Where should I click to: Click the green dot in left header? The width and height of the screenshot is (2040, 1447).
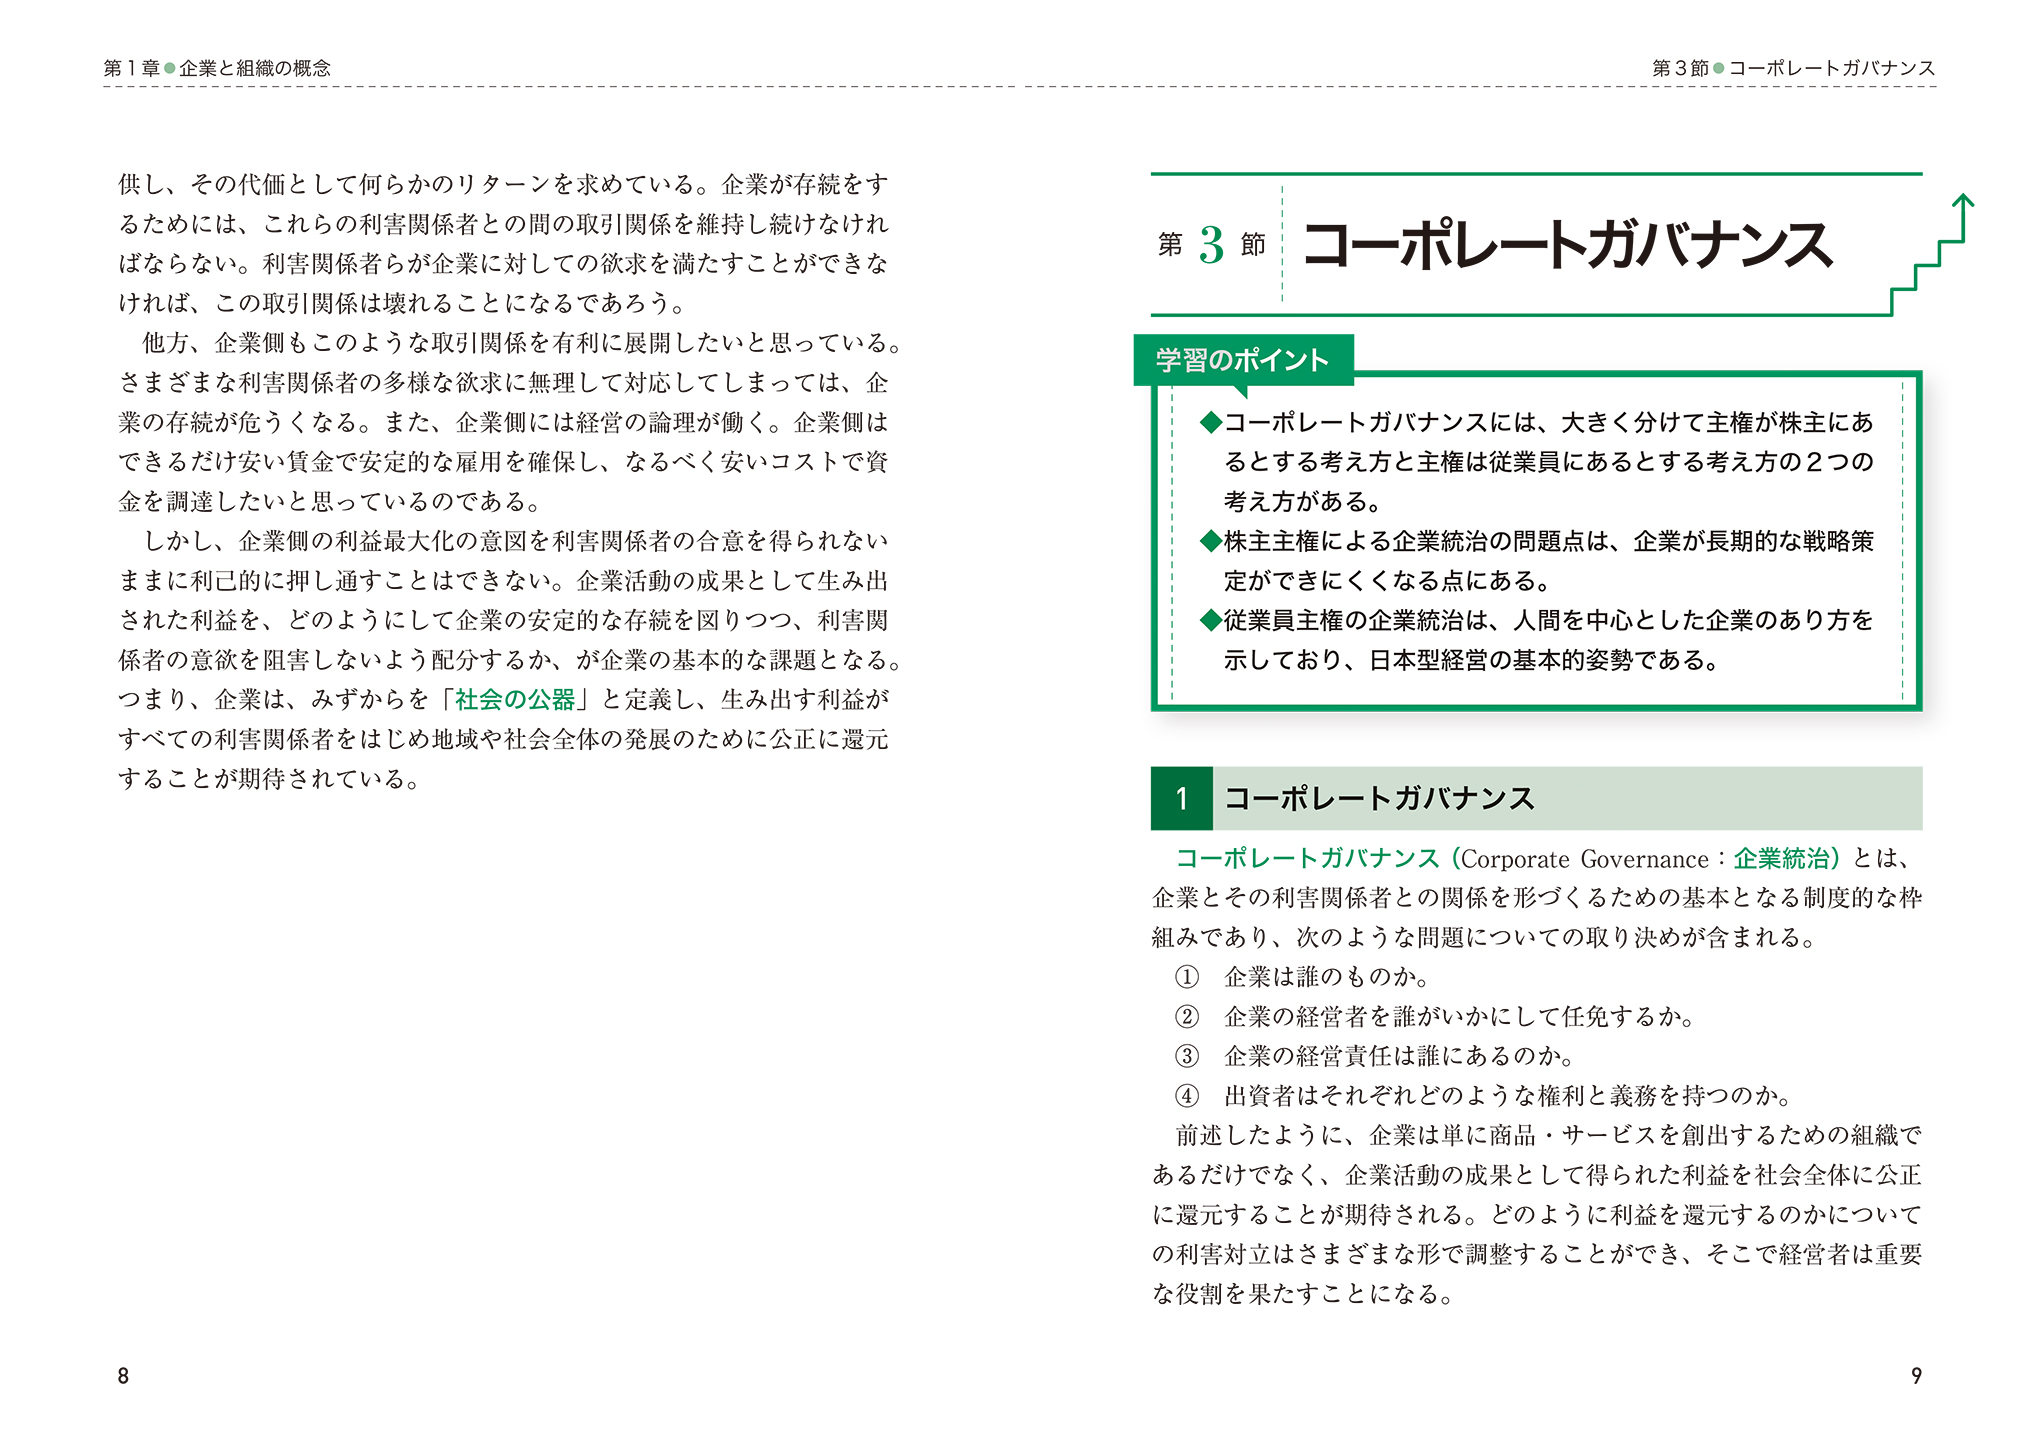pos(170,68)
